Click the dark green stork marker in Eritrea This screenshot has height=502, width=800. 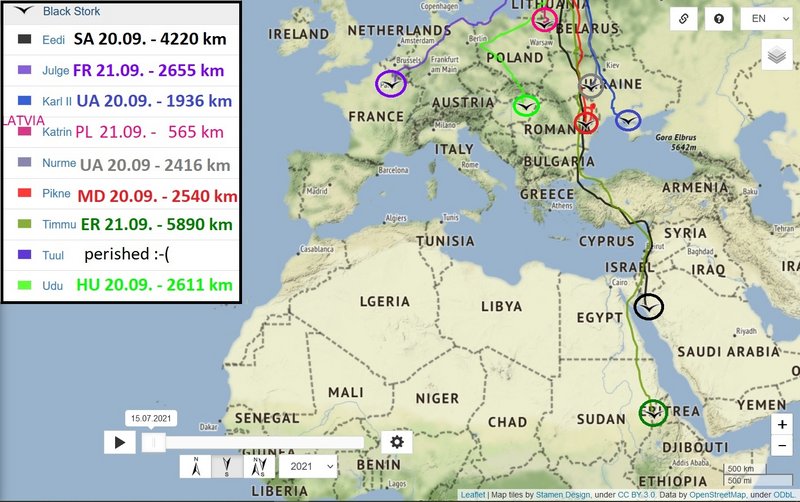tap(653, 413)
